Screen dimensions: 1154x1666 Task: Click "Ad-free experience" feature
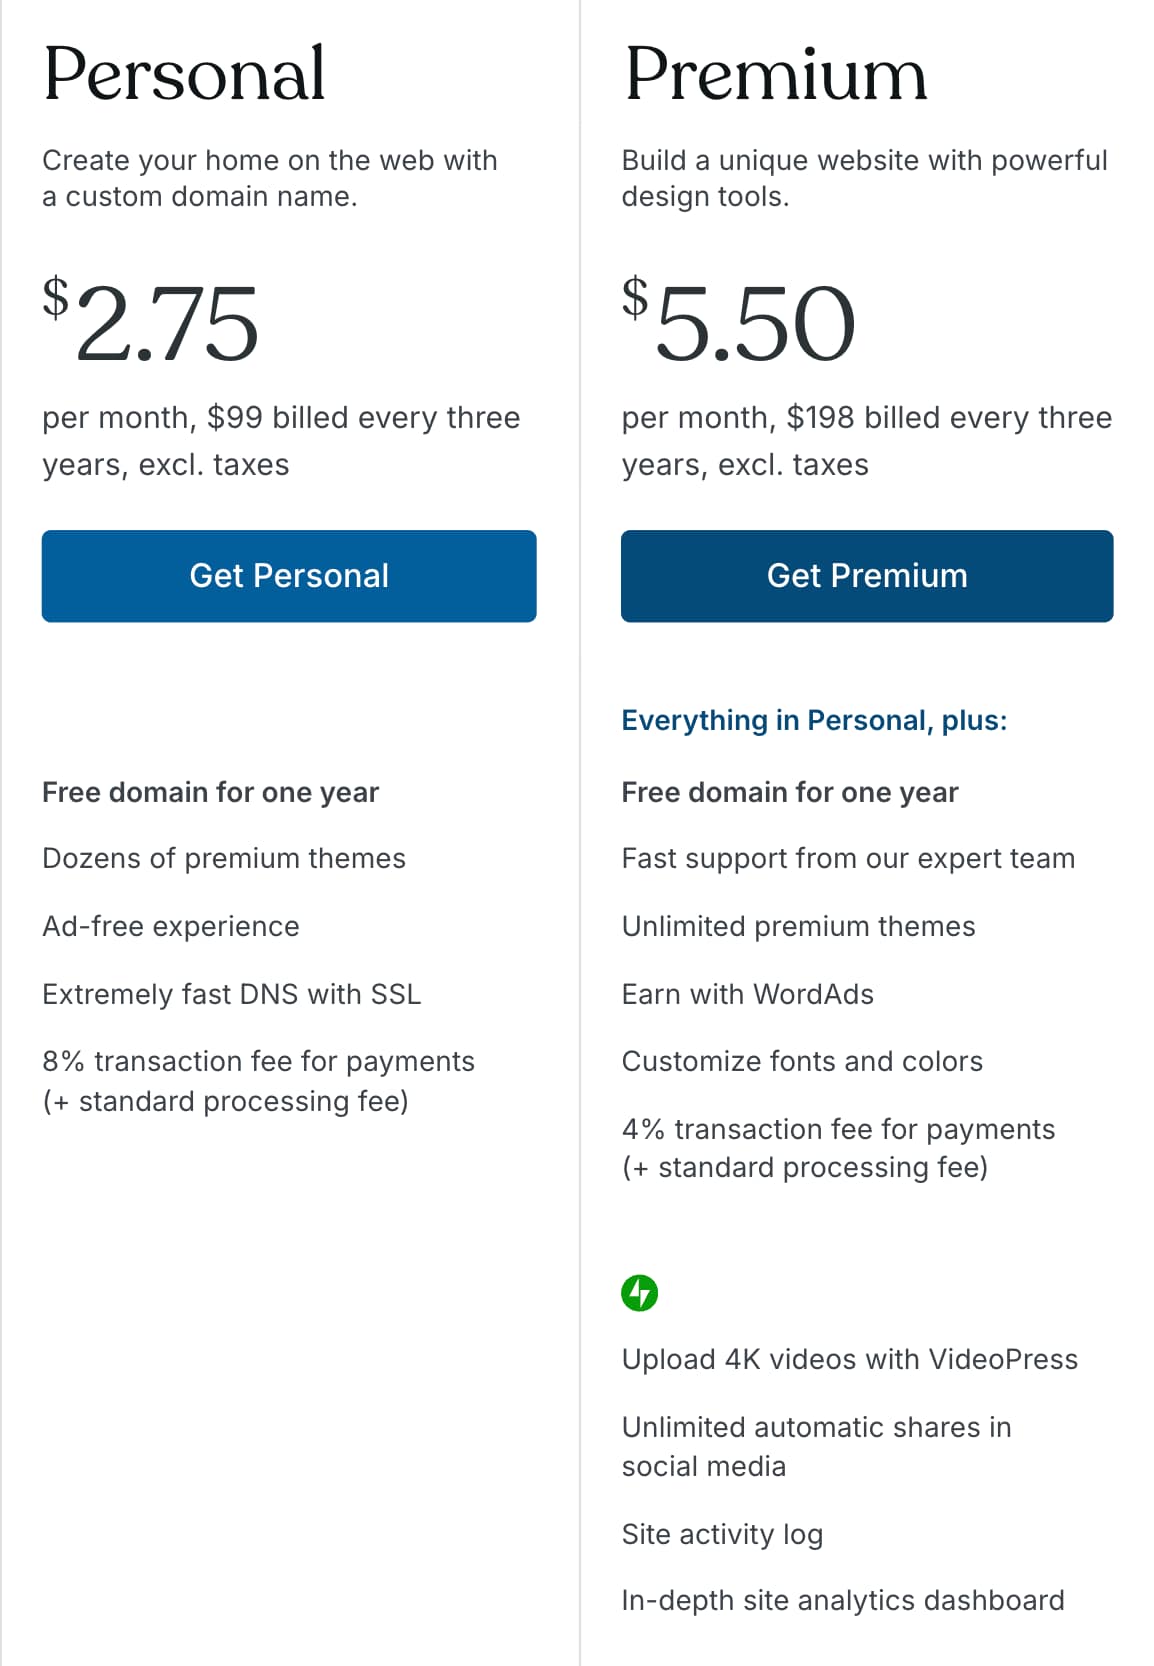(171, 926)
